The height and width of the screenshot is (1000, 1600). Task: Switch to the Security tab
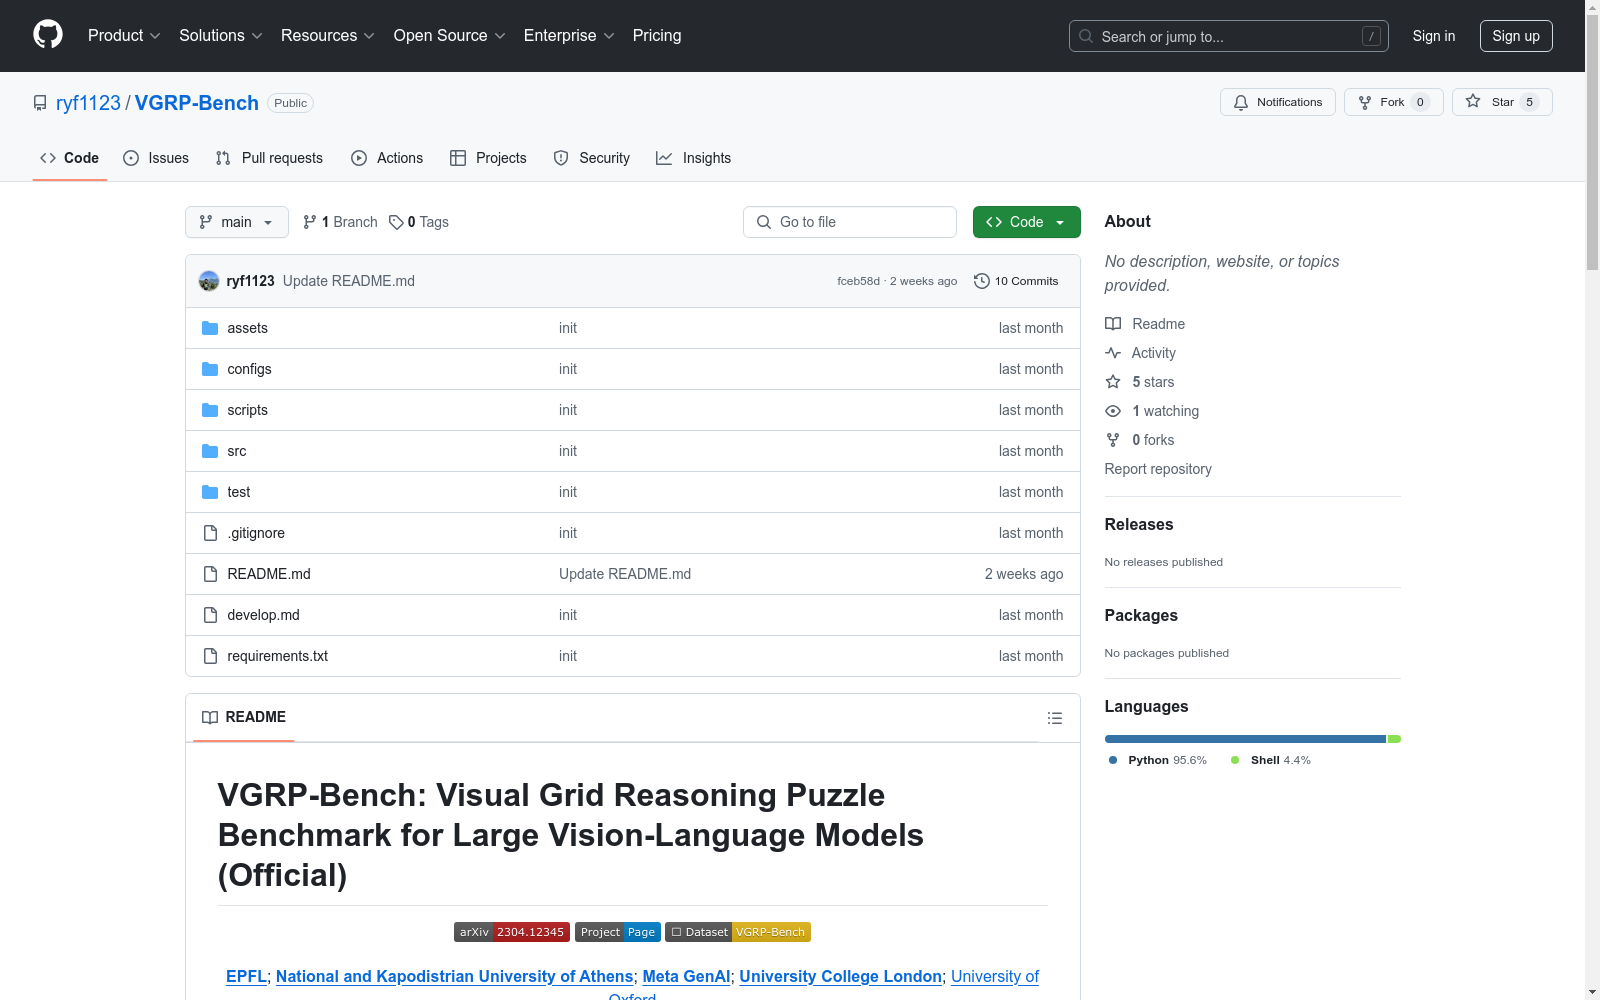[x=592, y=158]
